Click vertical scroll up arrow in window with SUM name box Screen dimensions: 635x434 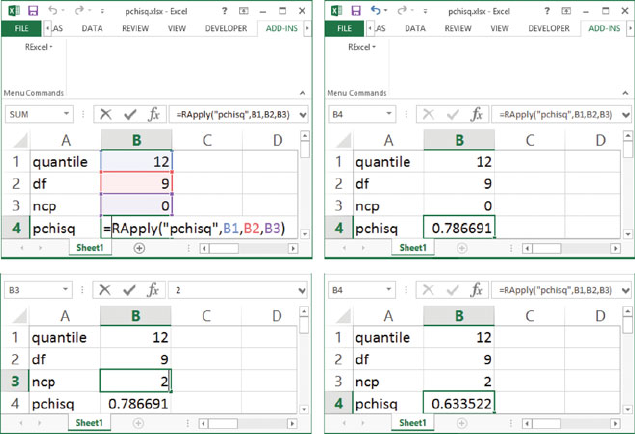tap(305, 136)
